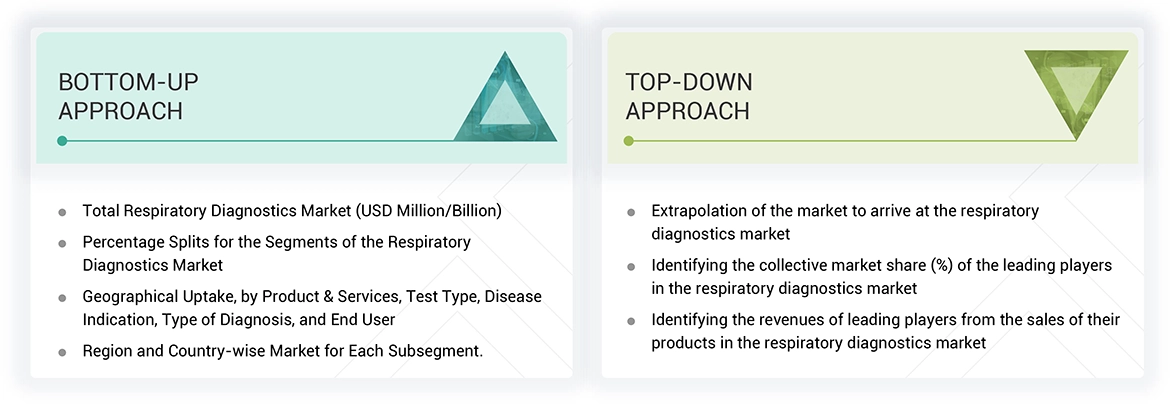The width and height of the screenshot is (1170, 404).
Task: Select the TOP-DOWN APPROACH heading
Action: click(688, 96)
